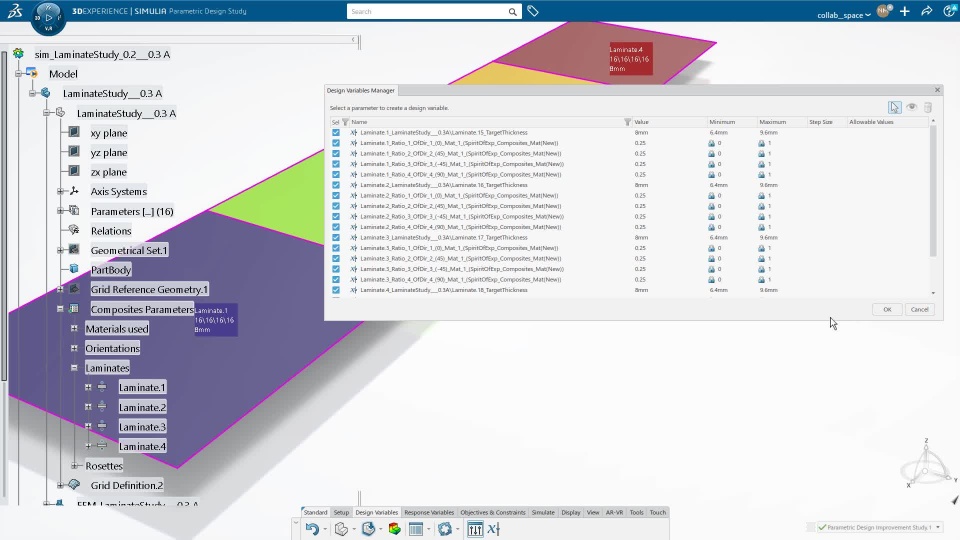Switch to the Display tab
960x540 pixels.
tap(571, 512)
